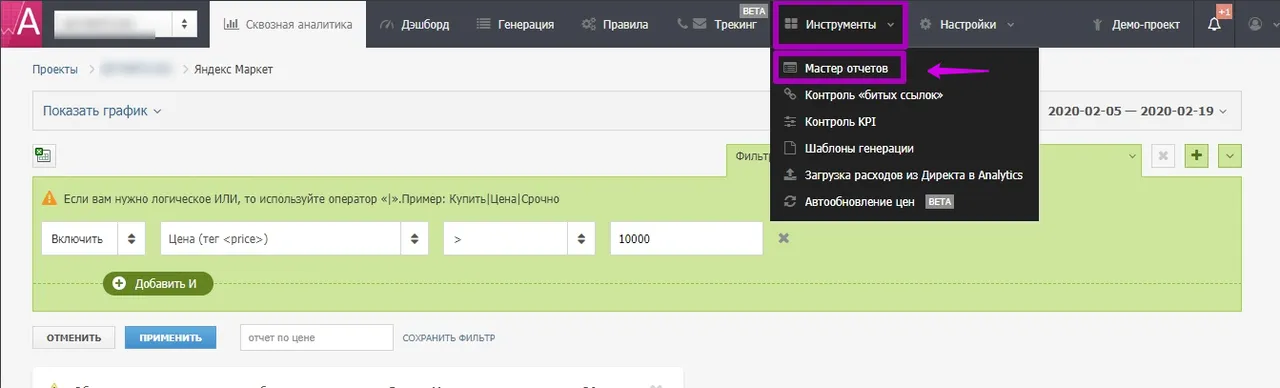
Task: Click the Проекты breadcrumb link
Action: tap(55, 70)
